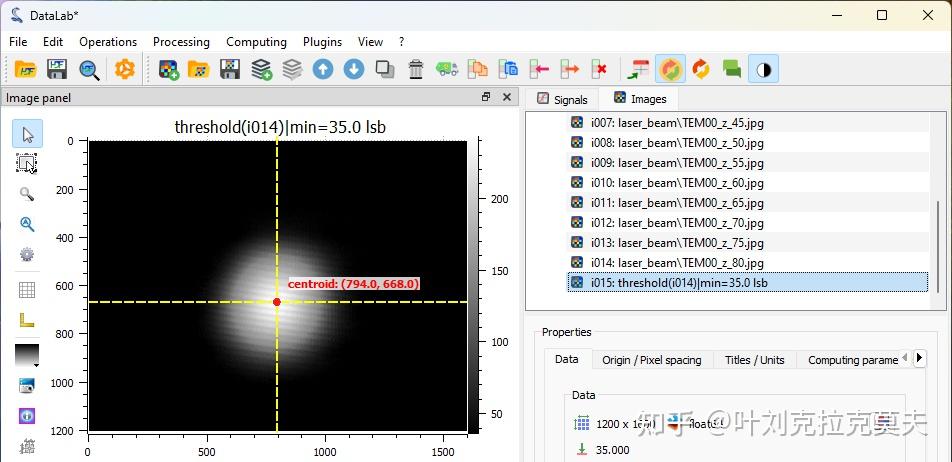Move selection down blue arrow
This screenshot has height=462, width=952.
(x=354, y=69)
